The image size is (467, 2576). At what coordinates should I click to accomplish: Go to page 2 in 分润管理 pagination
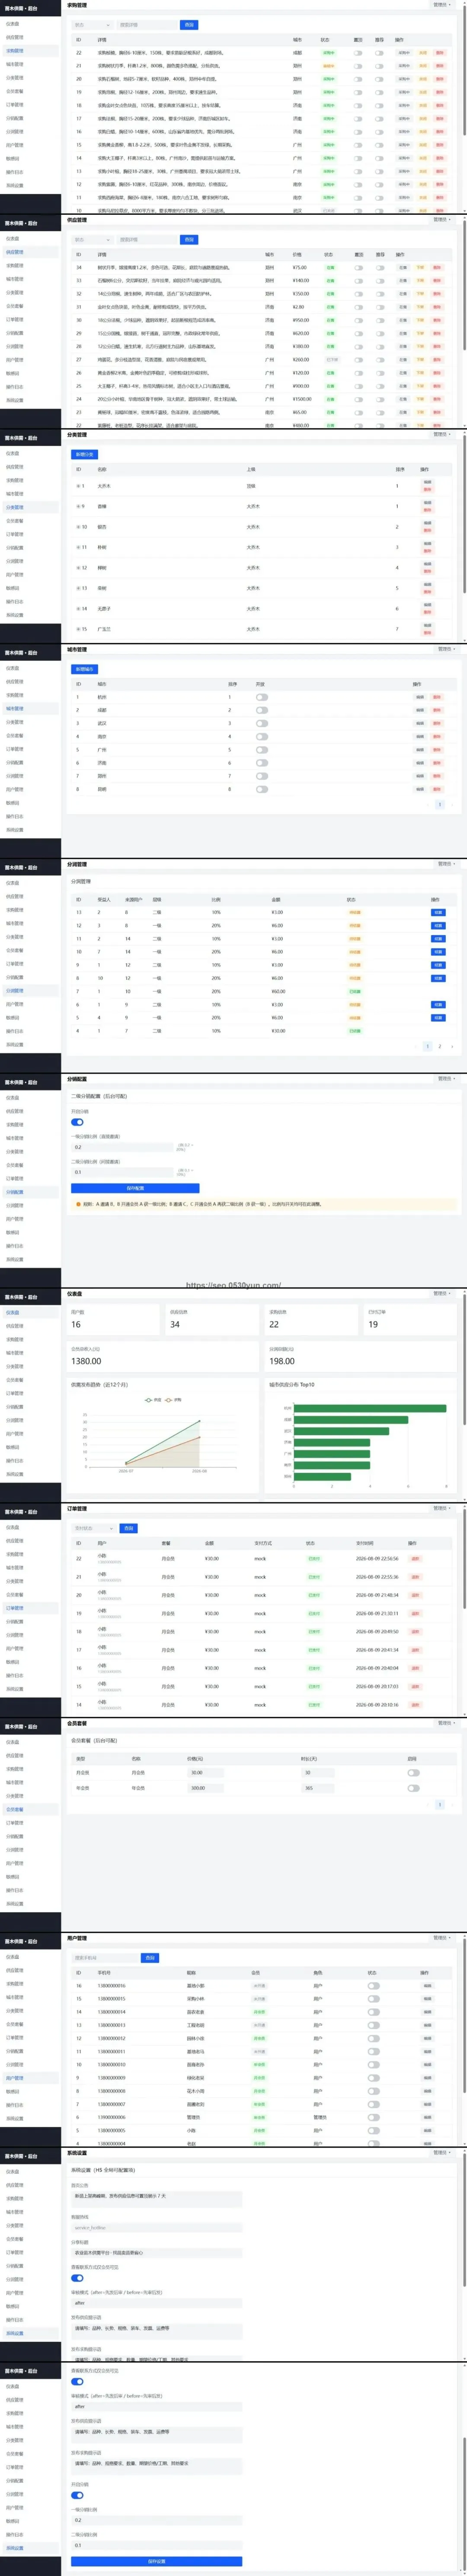tap(440, 1046)
